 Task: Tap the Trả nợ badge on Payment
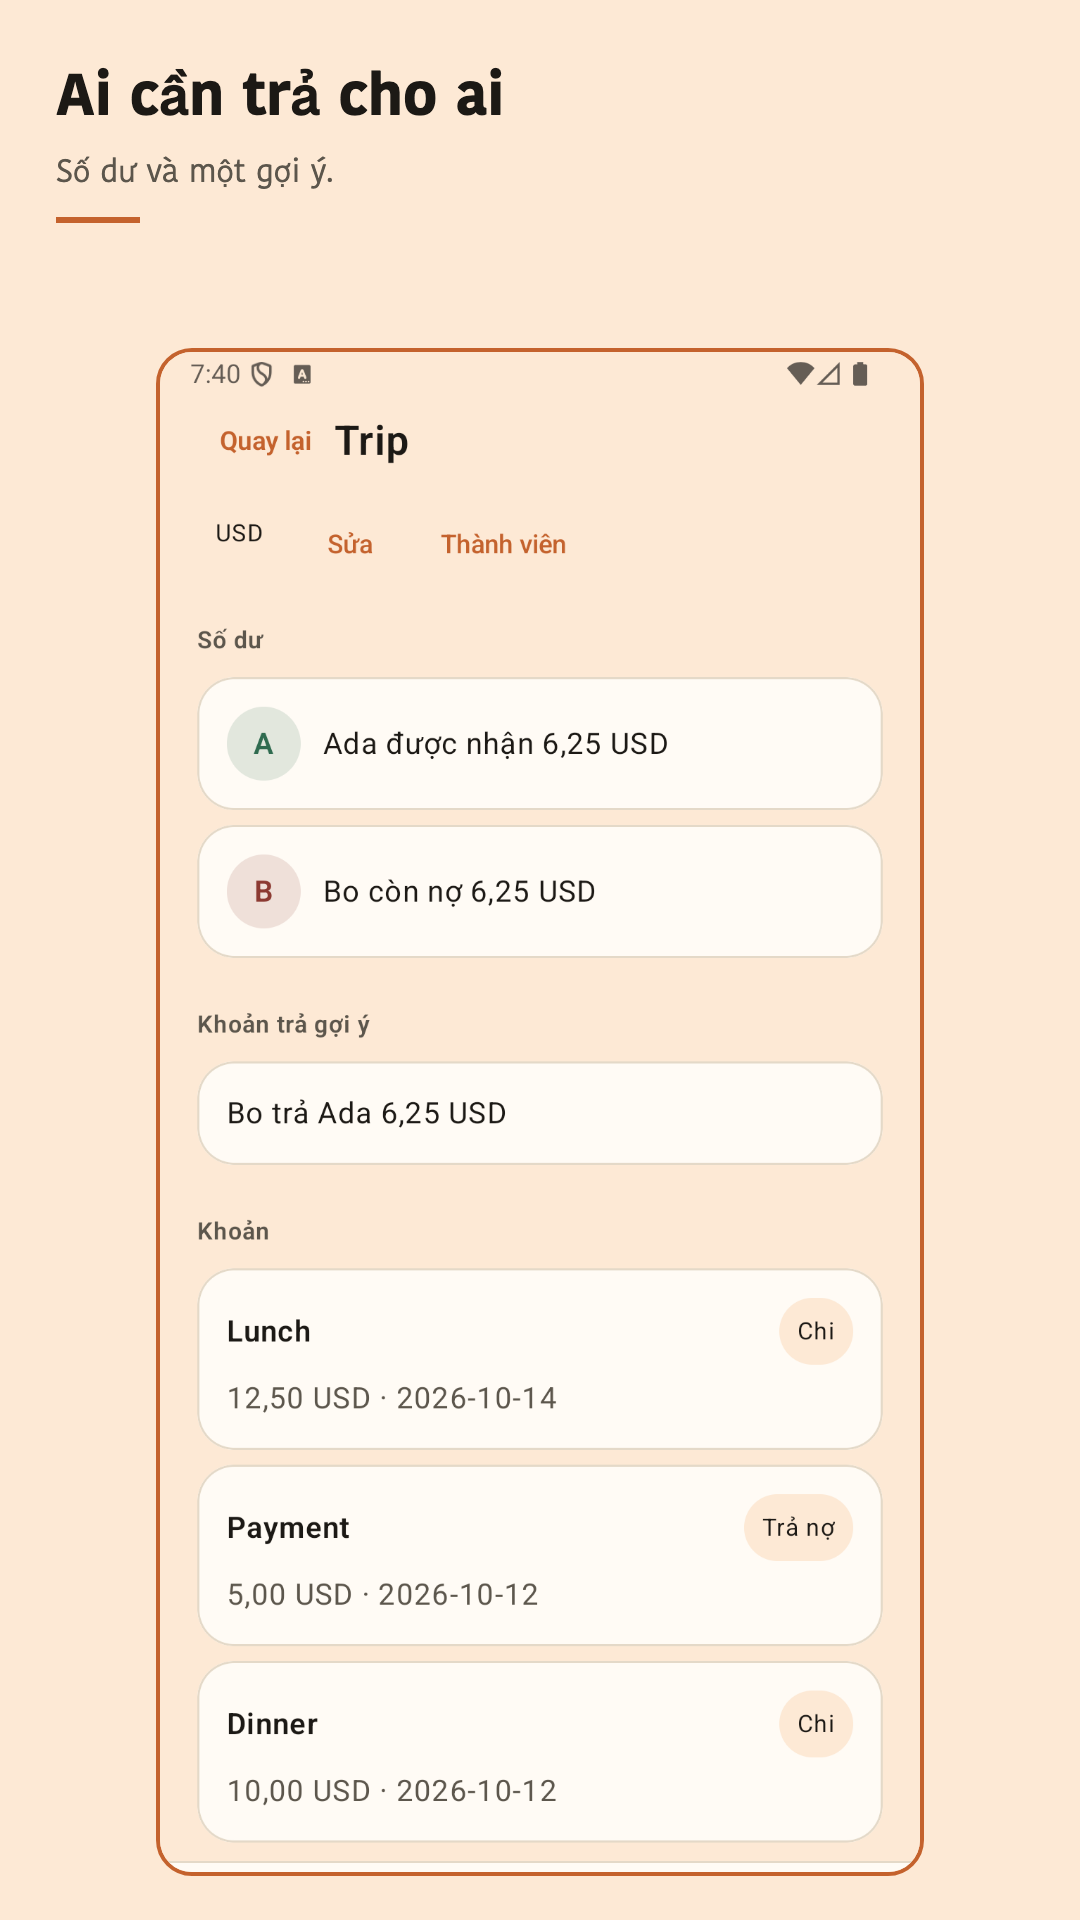(x=798, y=1527)
